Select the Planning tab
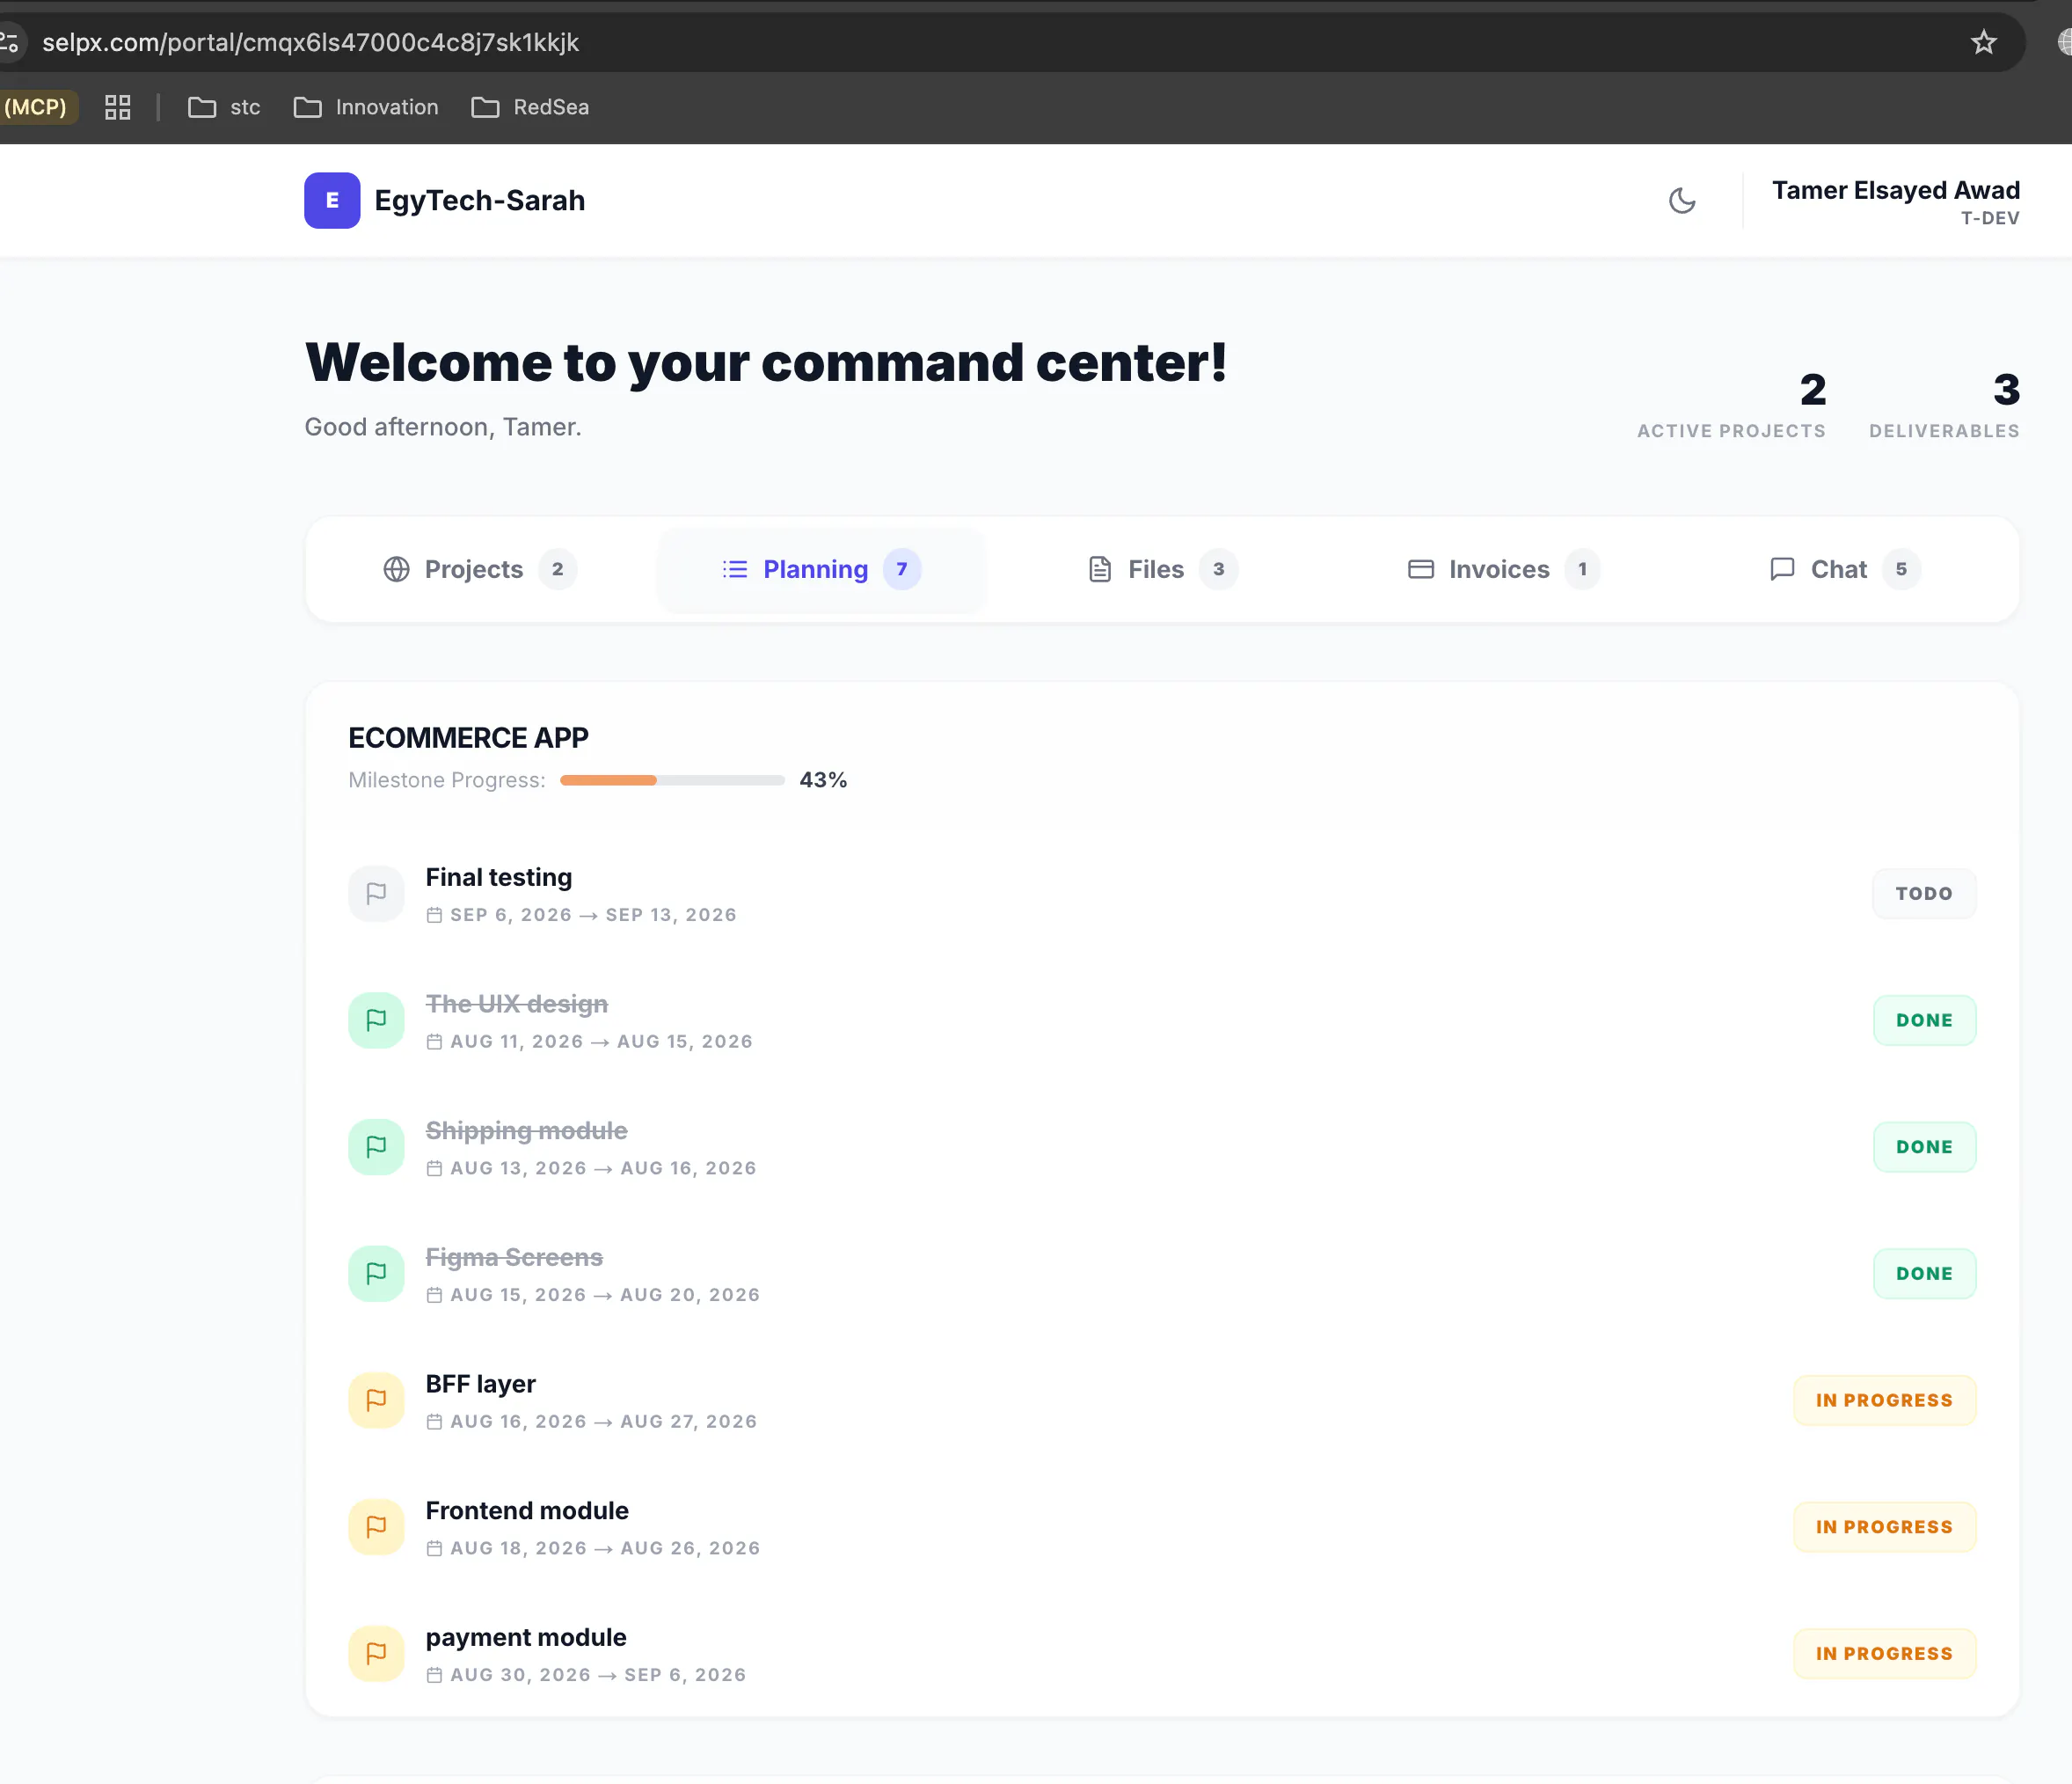 point(821,569)
